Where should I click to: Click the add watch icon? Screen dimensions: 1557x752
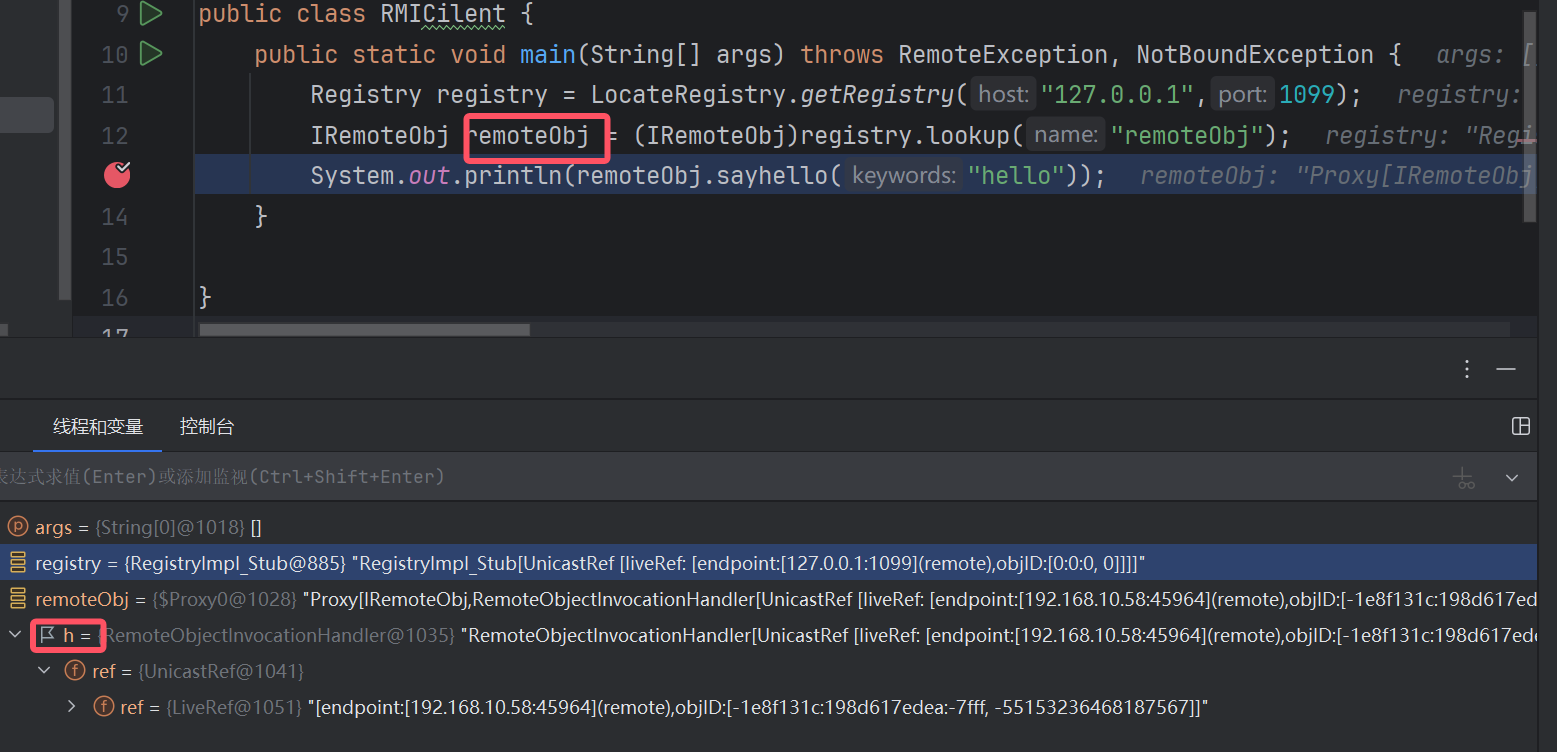click(x=1465, y=478)
